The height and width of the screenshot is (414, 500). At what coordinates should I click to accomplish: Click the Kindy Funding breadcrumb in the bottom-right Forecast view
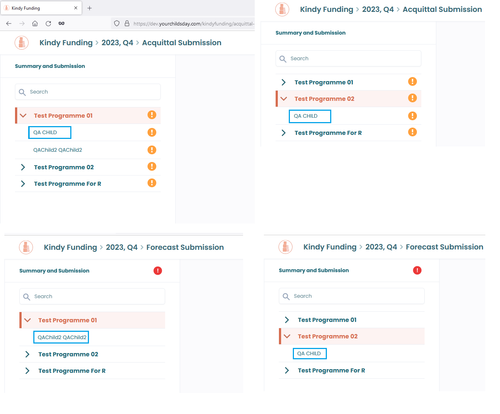pos(330,247)
